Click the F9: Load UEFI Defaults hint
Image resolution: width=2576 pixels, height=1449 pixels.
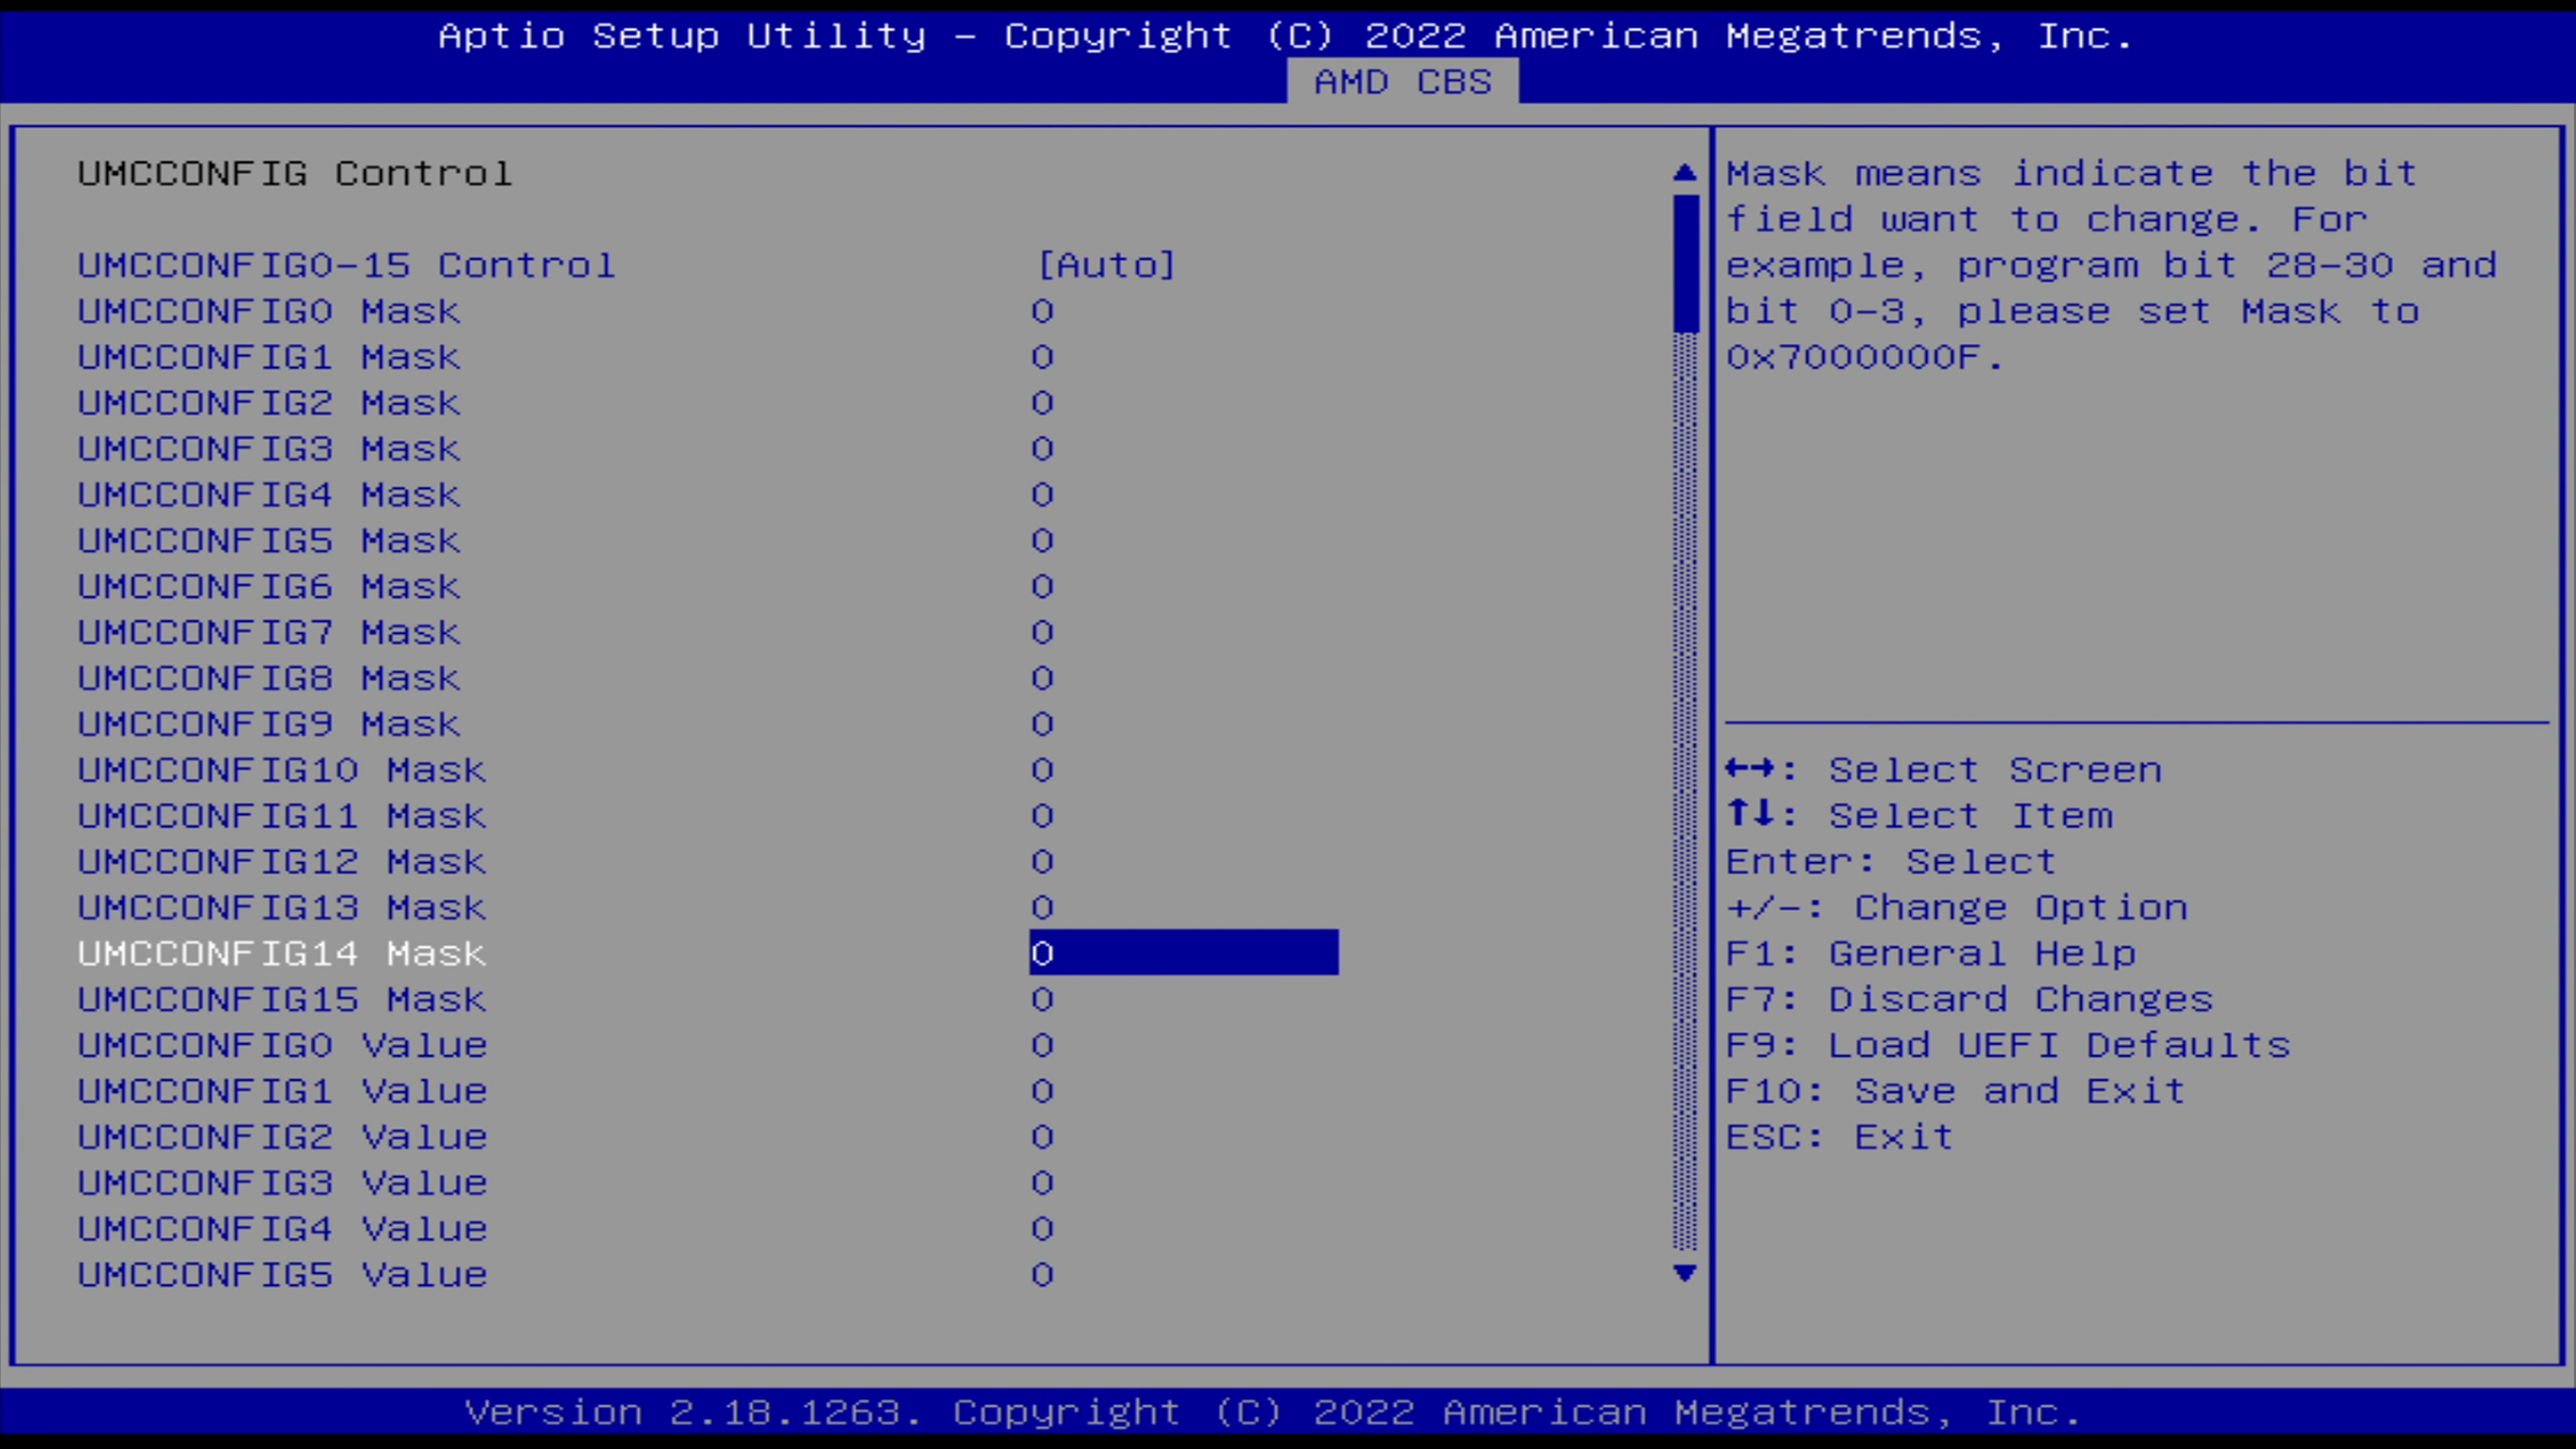pos(2008,1045)
